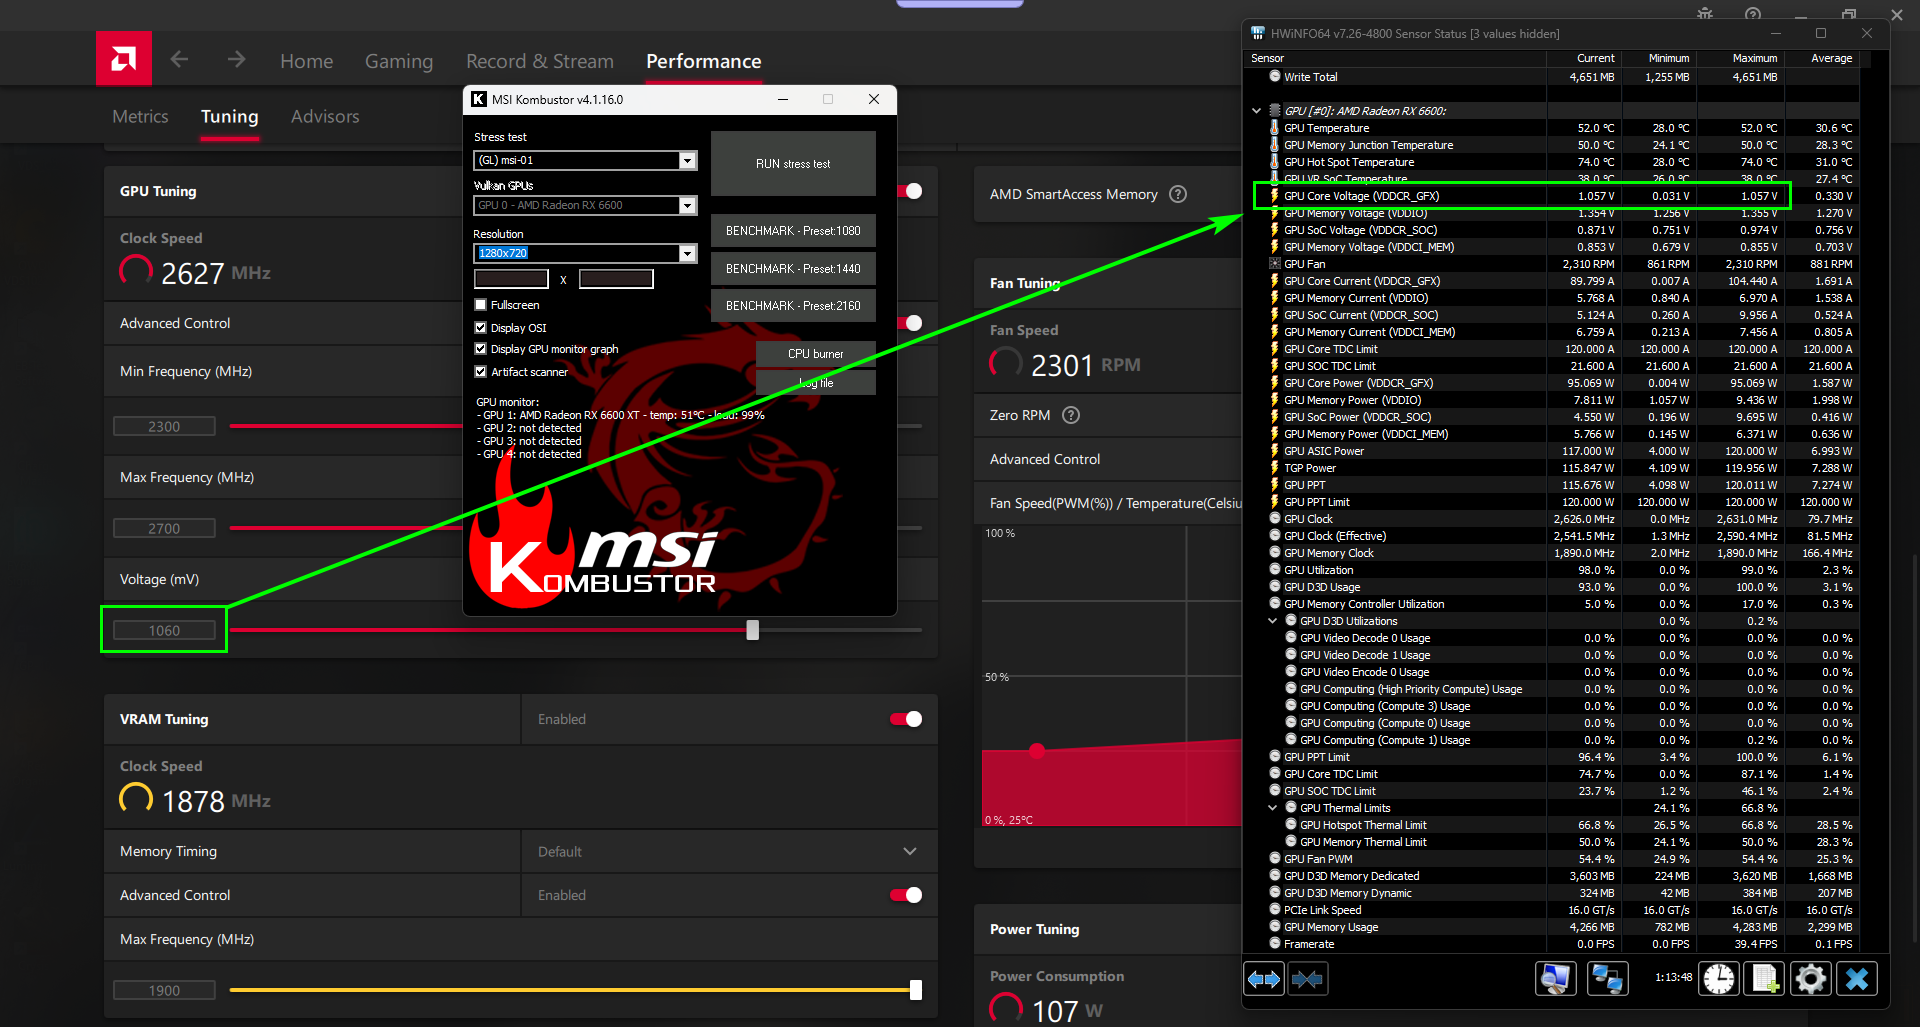Viewport: 1920px width, 1027px height.
Task: Shrink HWiNFO columns with the inward arrows
Action: click(x=1307, y=979)
